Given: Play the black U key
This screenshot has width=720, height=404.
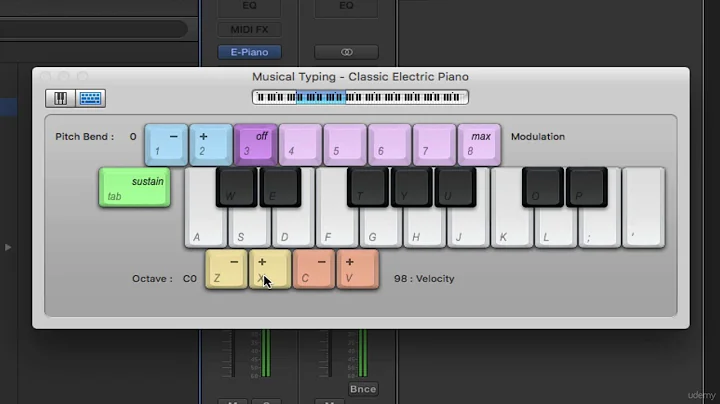Looking at the screenshot, I should [456, 187].
